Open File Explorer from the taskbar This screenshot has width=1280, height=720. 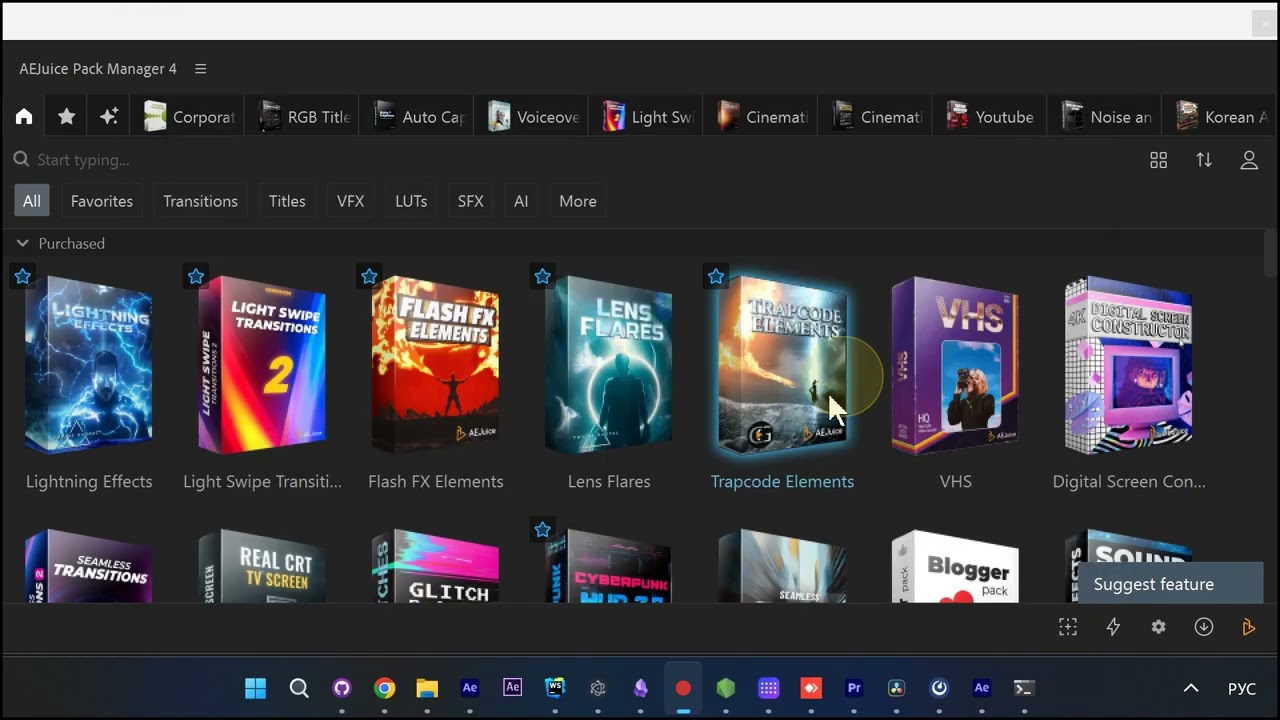(427, 688)
